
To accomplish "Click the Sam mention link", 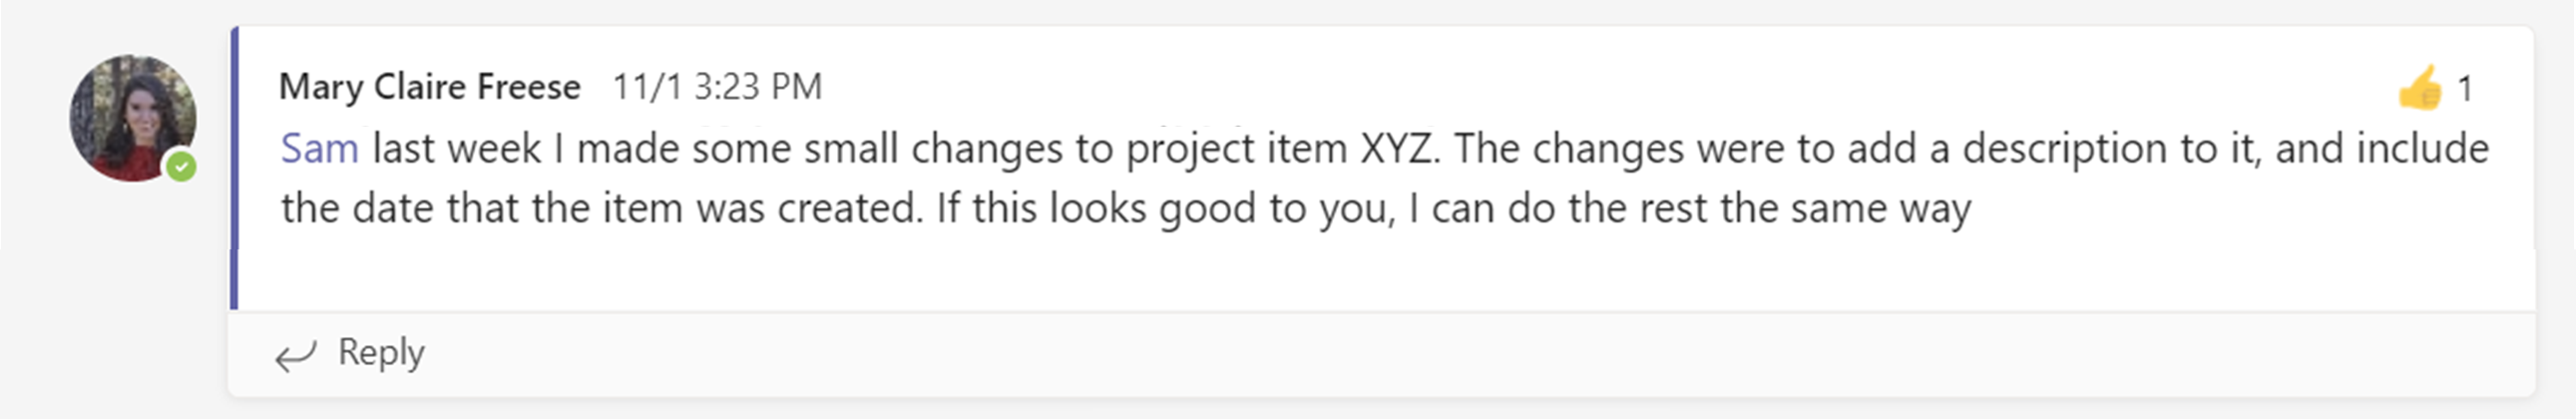I will click(x=320, y=148).
